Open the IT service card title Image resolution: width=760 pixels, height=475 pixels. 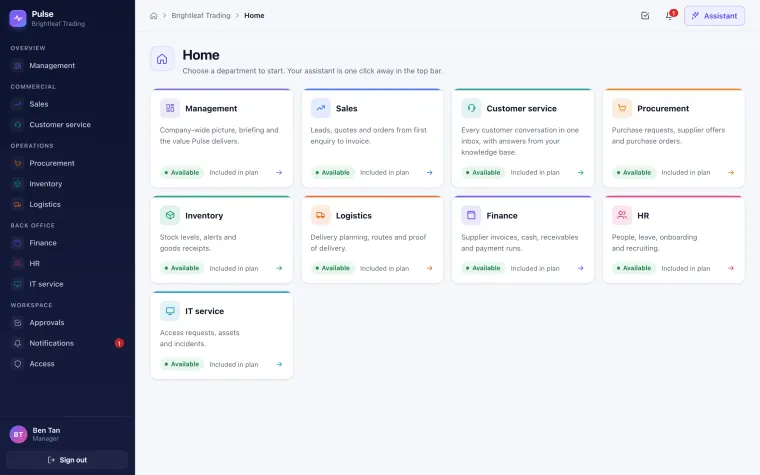pyautogui.click(x=205, y=311)
